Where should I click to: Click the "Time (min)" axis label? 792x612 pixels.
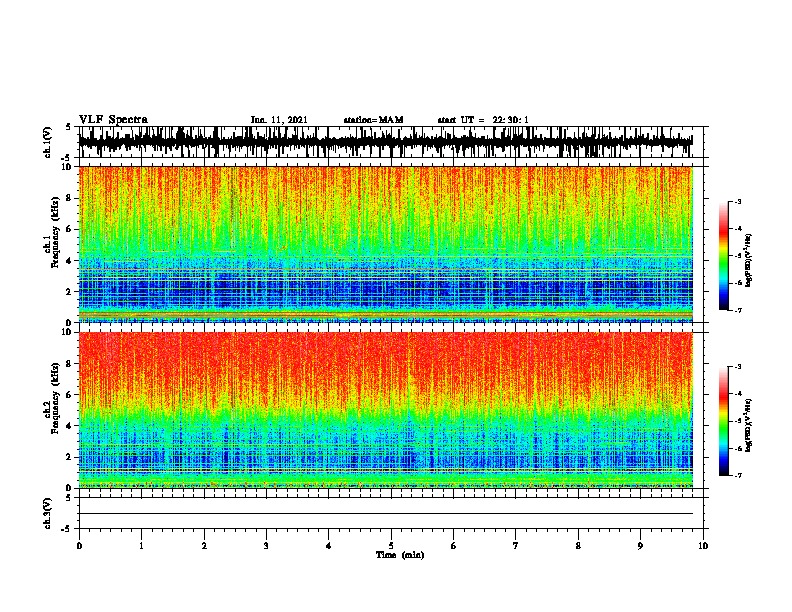click(x=400, y=555)
